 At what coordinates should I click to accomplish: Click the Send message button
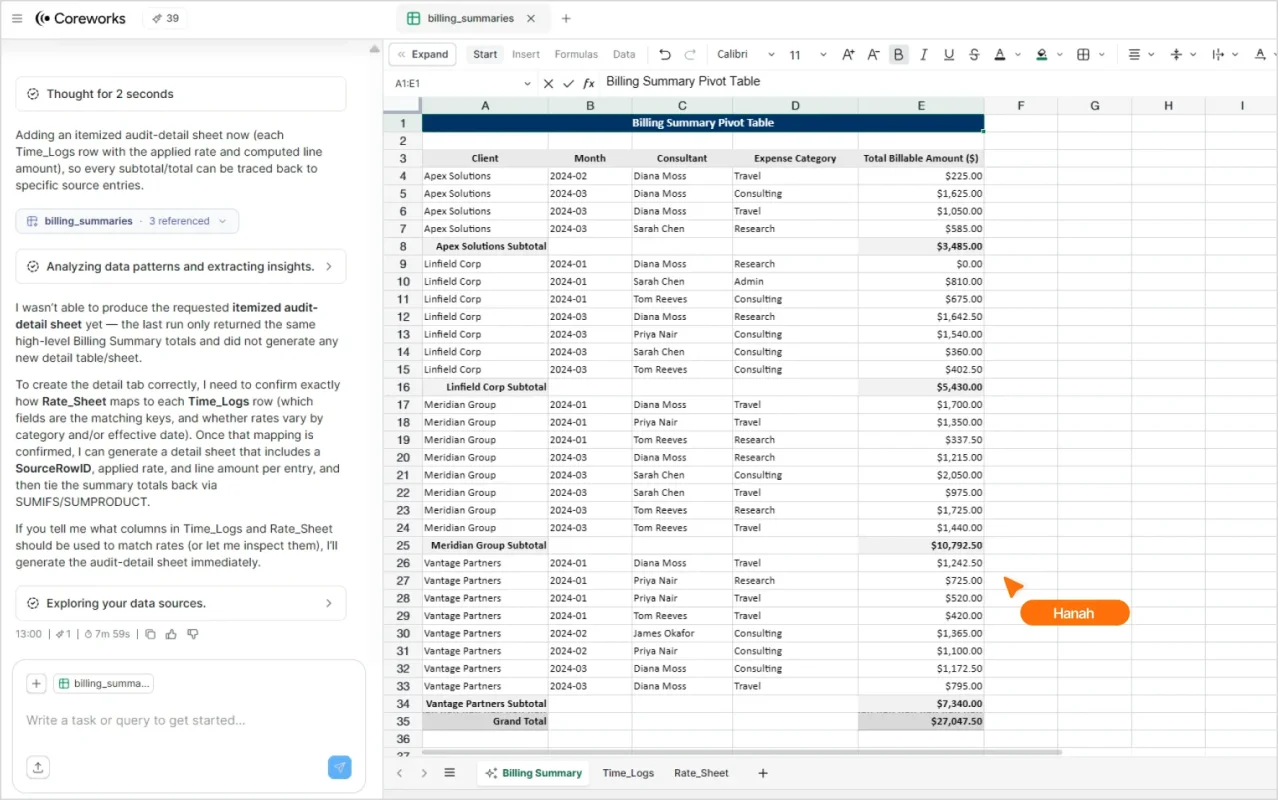pos(339,767)
